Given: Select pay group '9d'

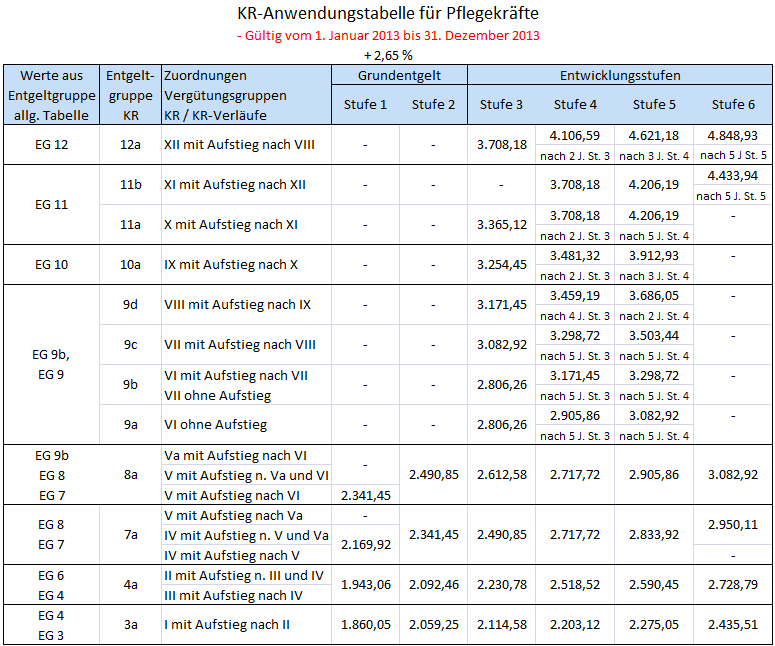Looking at the screenshot, I should point(130,304).
